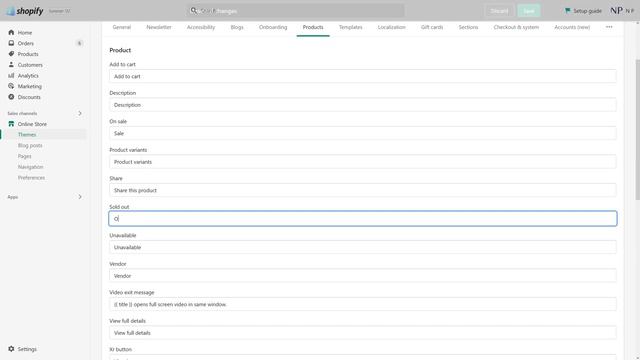Viewport: 640px width, 360px height.
Task: Switch to the Accessibility tab
Action: (x=201, y=27)
